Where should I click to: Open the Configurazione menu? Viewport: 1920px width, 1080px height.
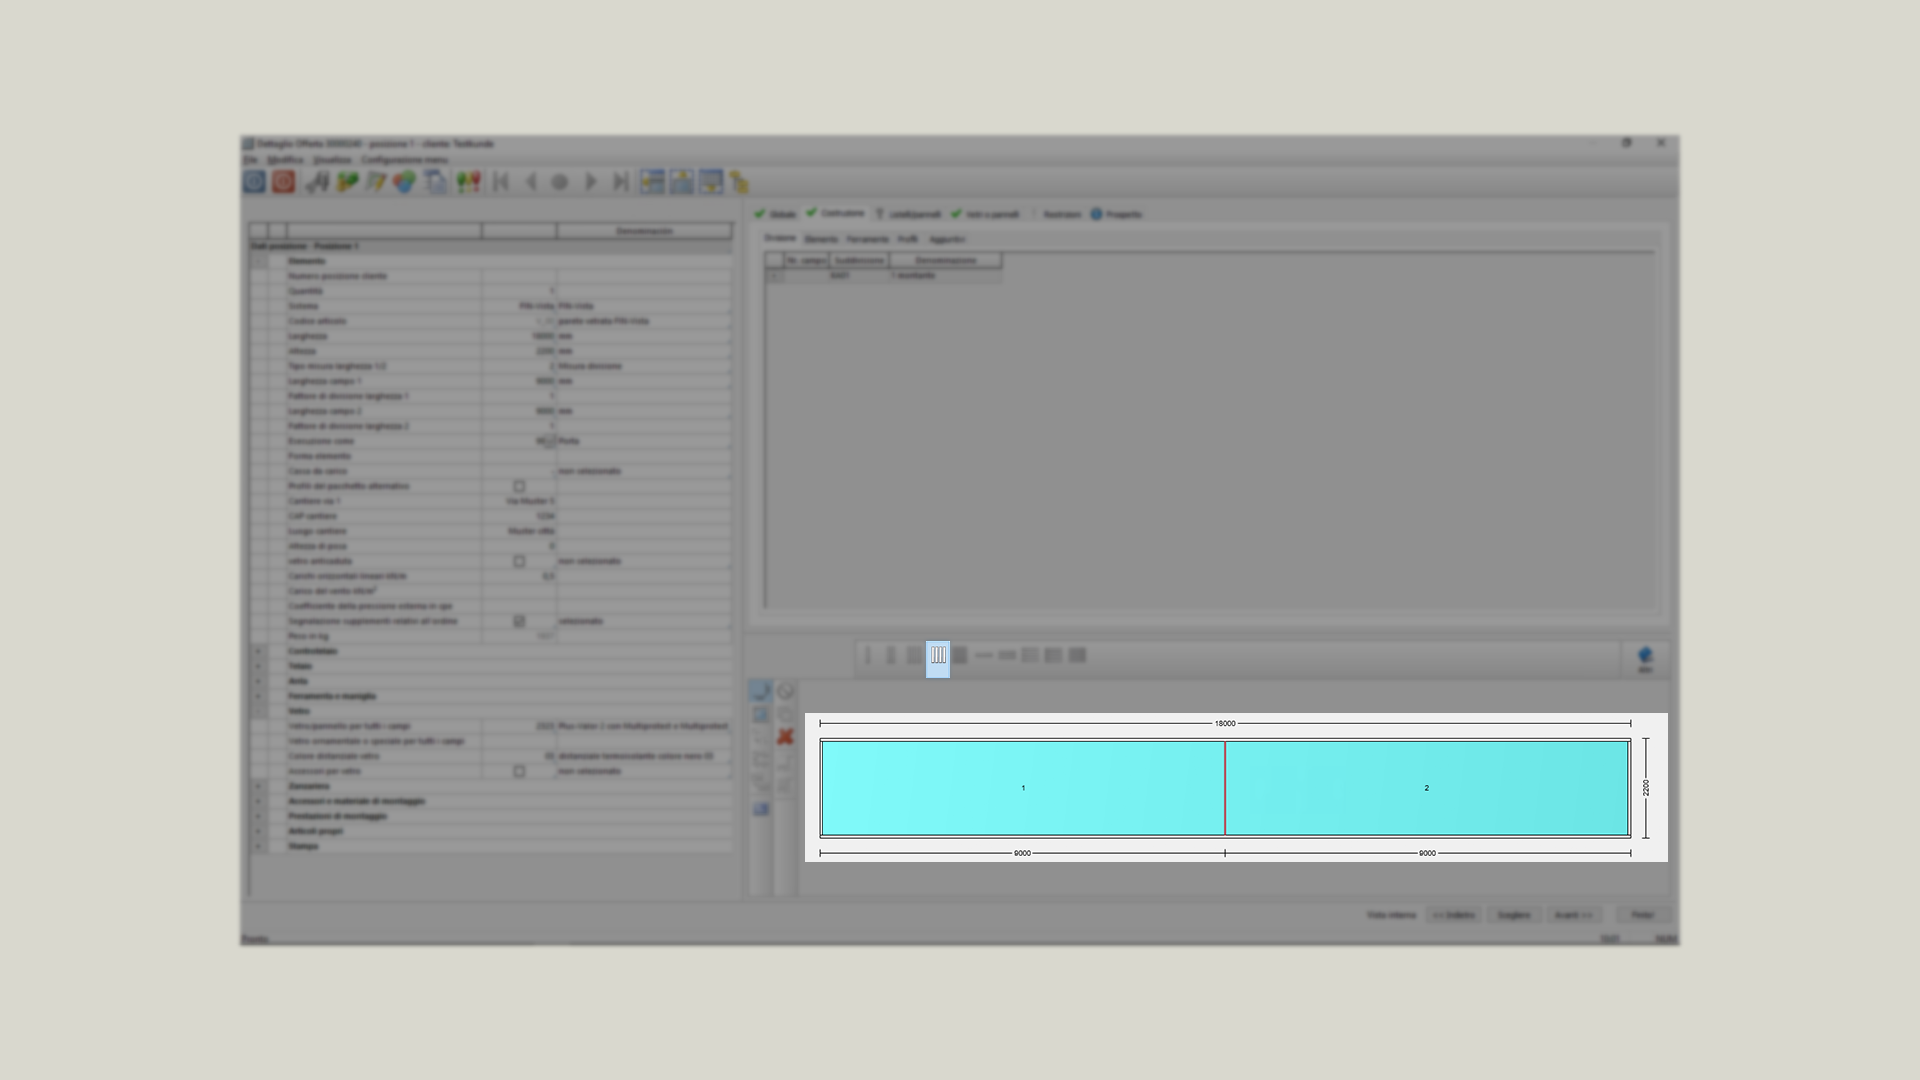(x=404, y=160)
